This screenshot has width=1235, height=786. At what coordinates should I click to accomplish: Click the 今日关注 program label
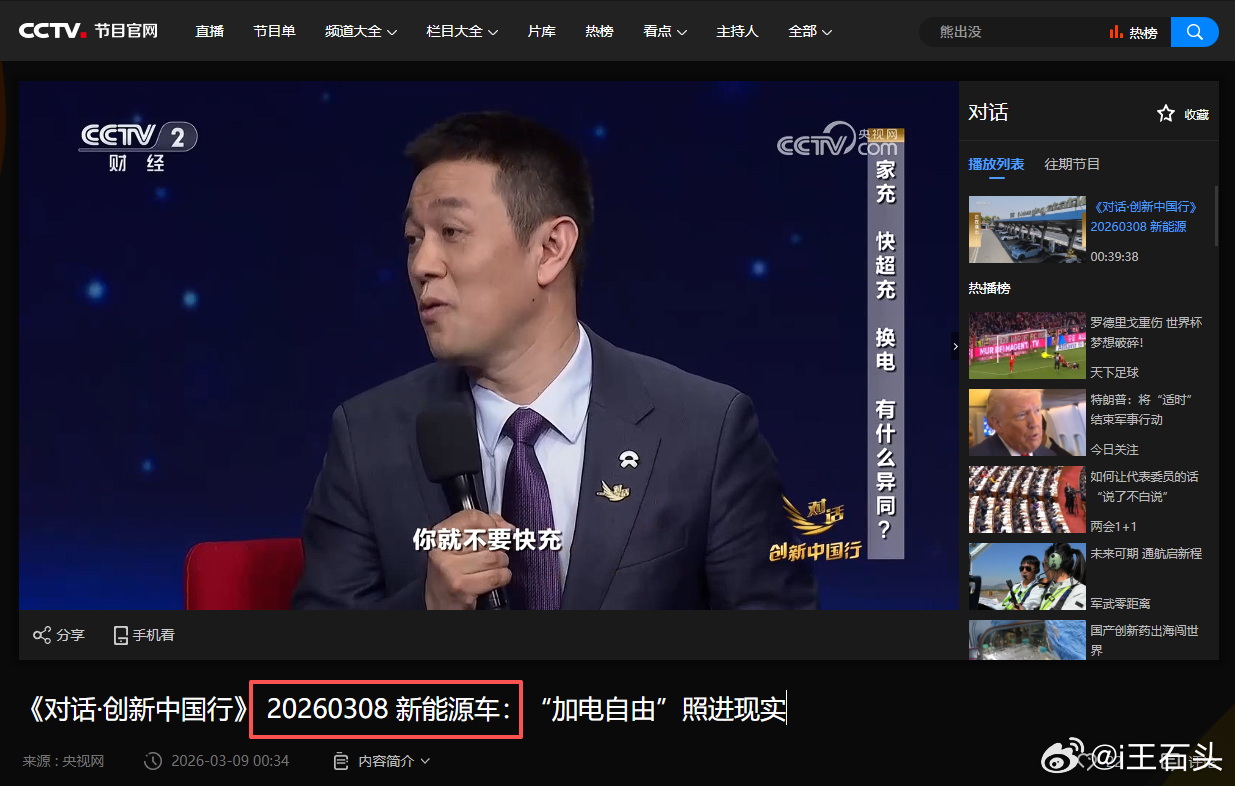[x=1114, y=449]
